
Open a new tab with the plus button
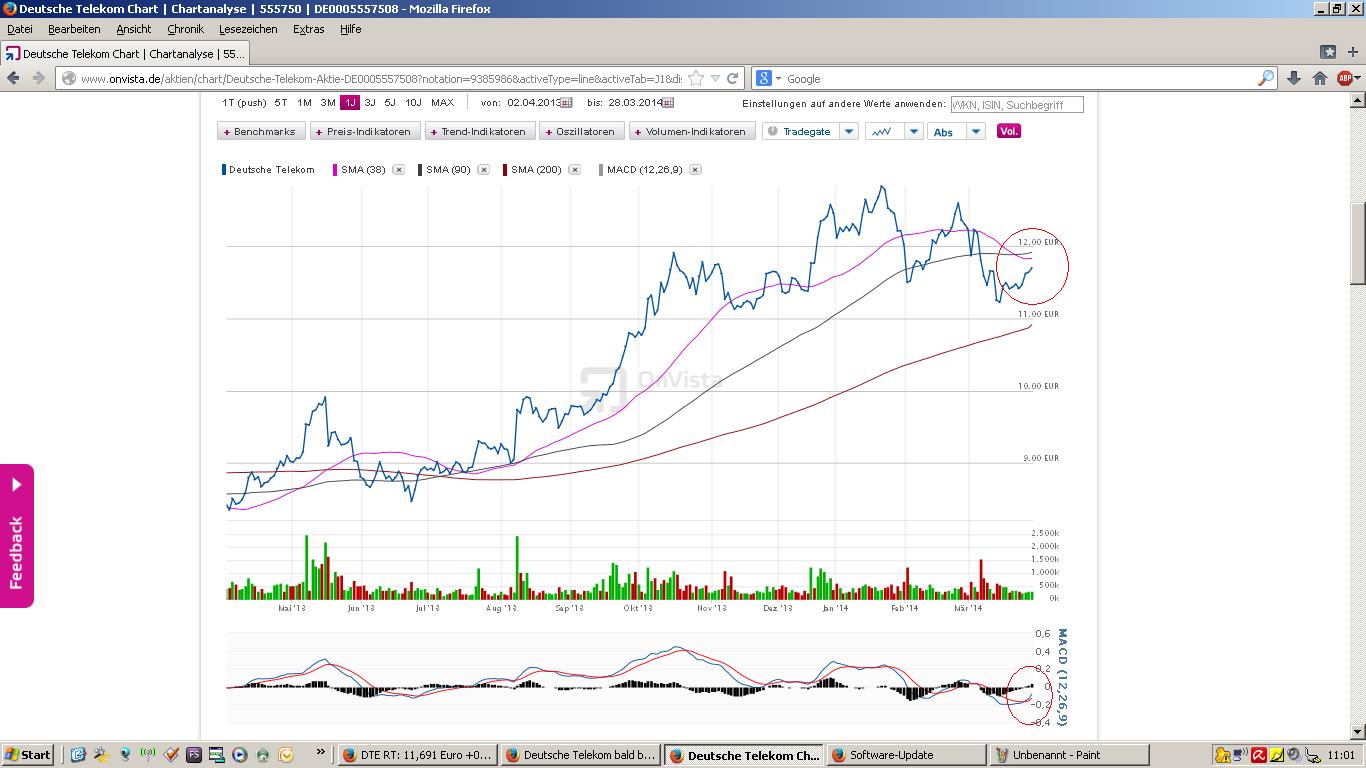[x=1352, y=52]
